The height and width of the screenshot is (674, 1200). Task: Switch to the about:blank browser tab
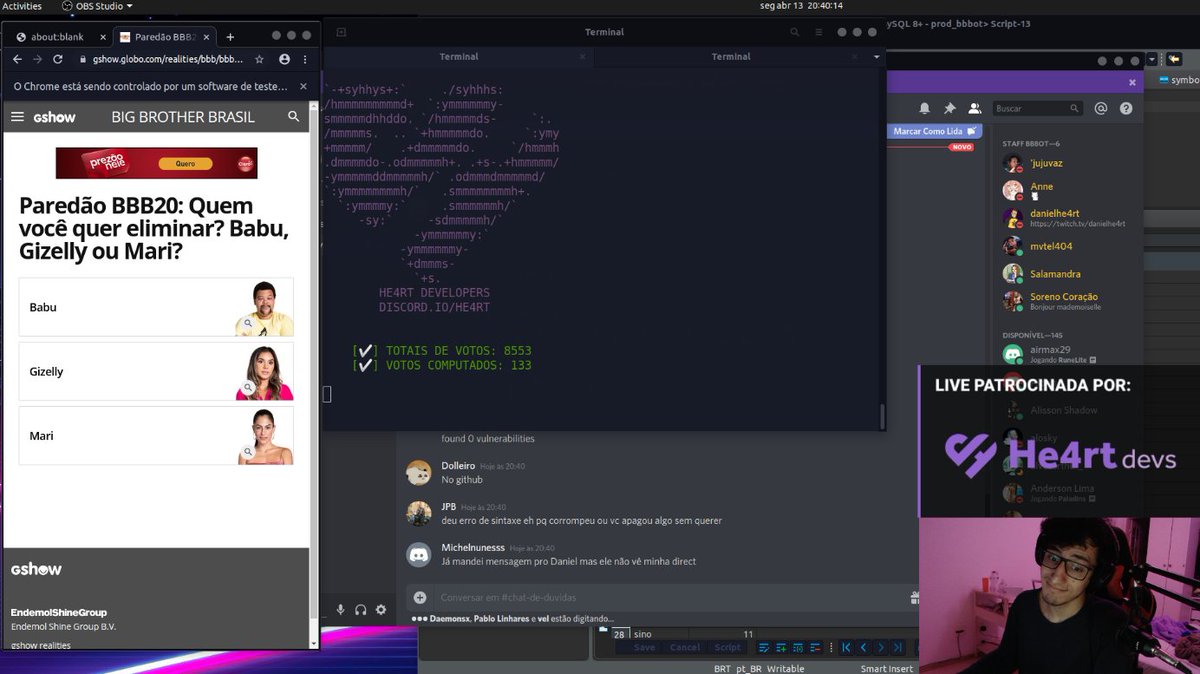click(55, 36)
